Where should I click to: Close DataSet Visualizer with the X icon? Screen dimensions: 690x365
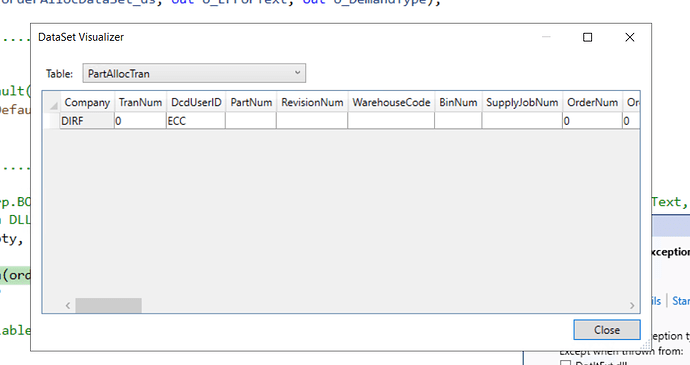[x=630, y=37]
